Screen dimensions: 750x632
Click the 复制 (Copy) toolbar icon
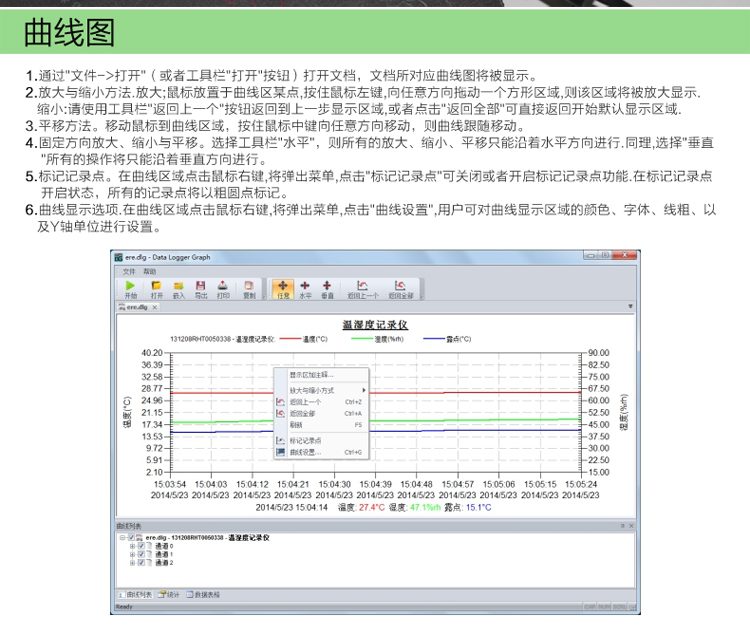point(249,286)
